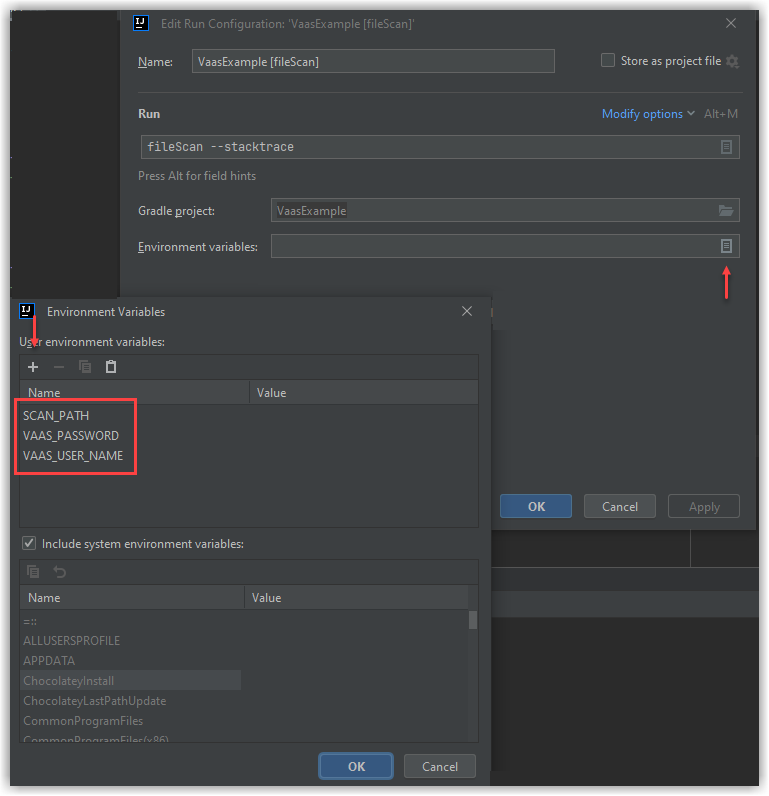Open Store as project file gear settings
The height and width of the screenshot is (796, 769).
coord(732,61)
